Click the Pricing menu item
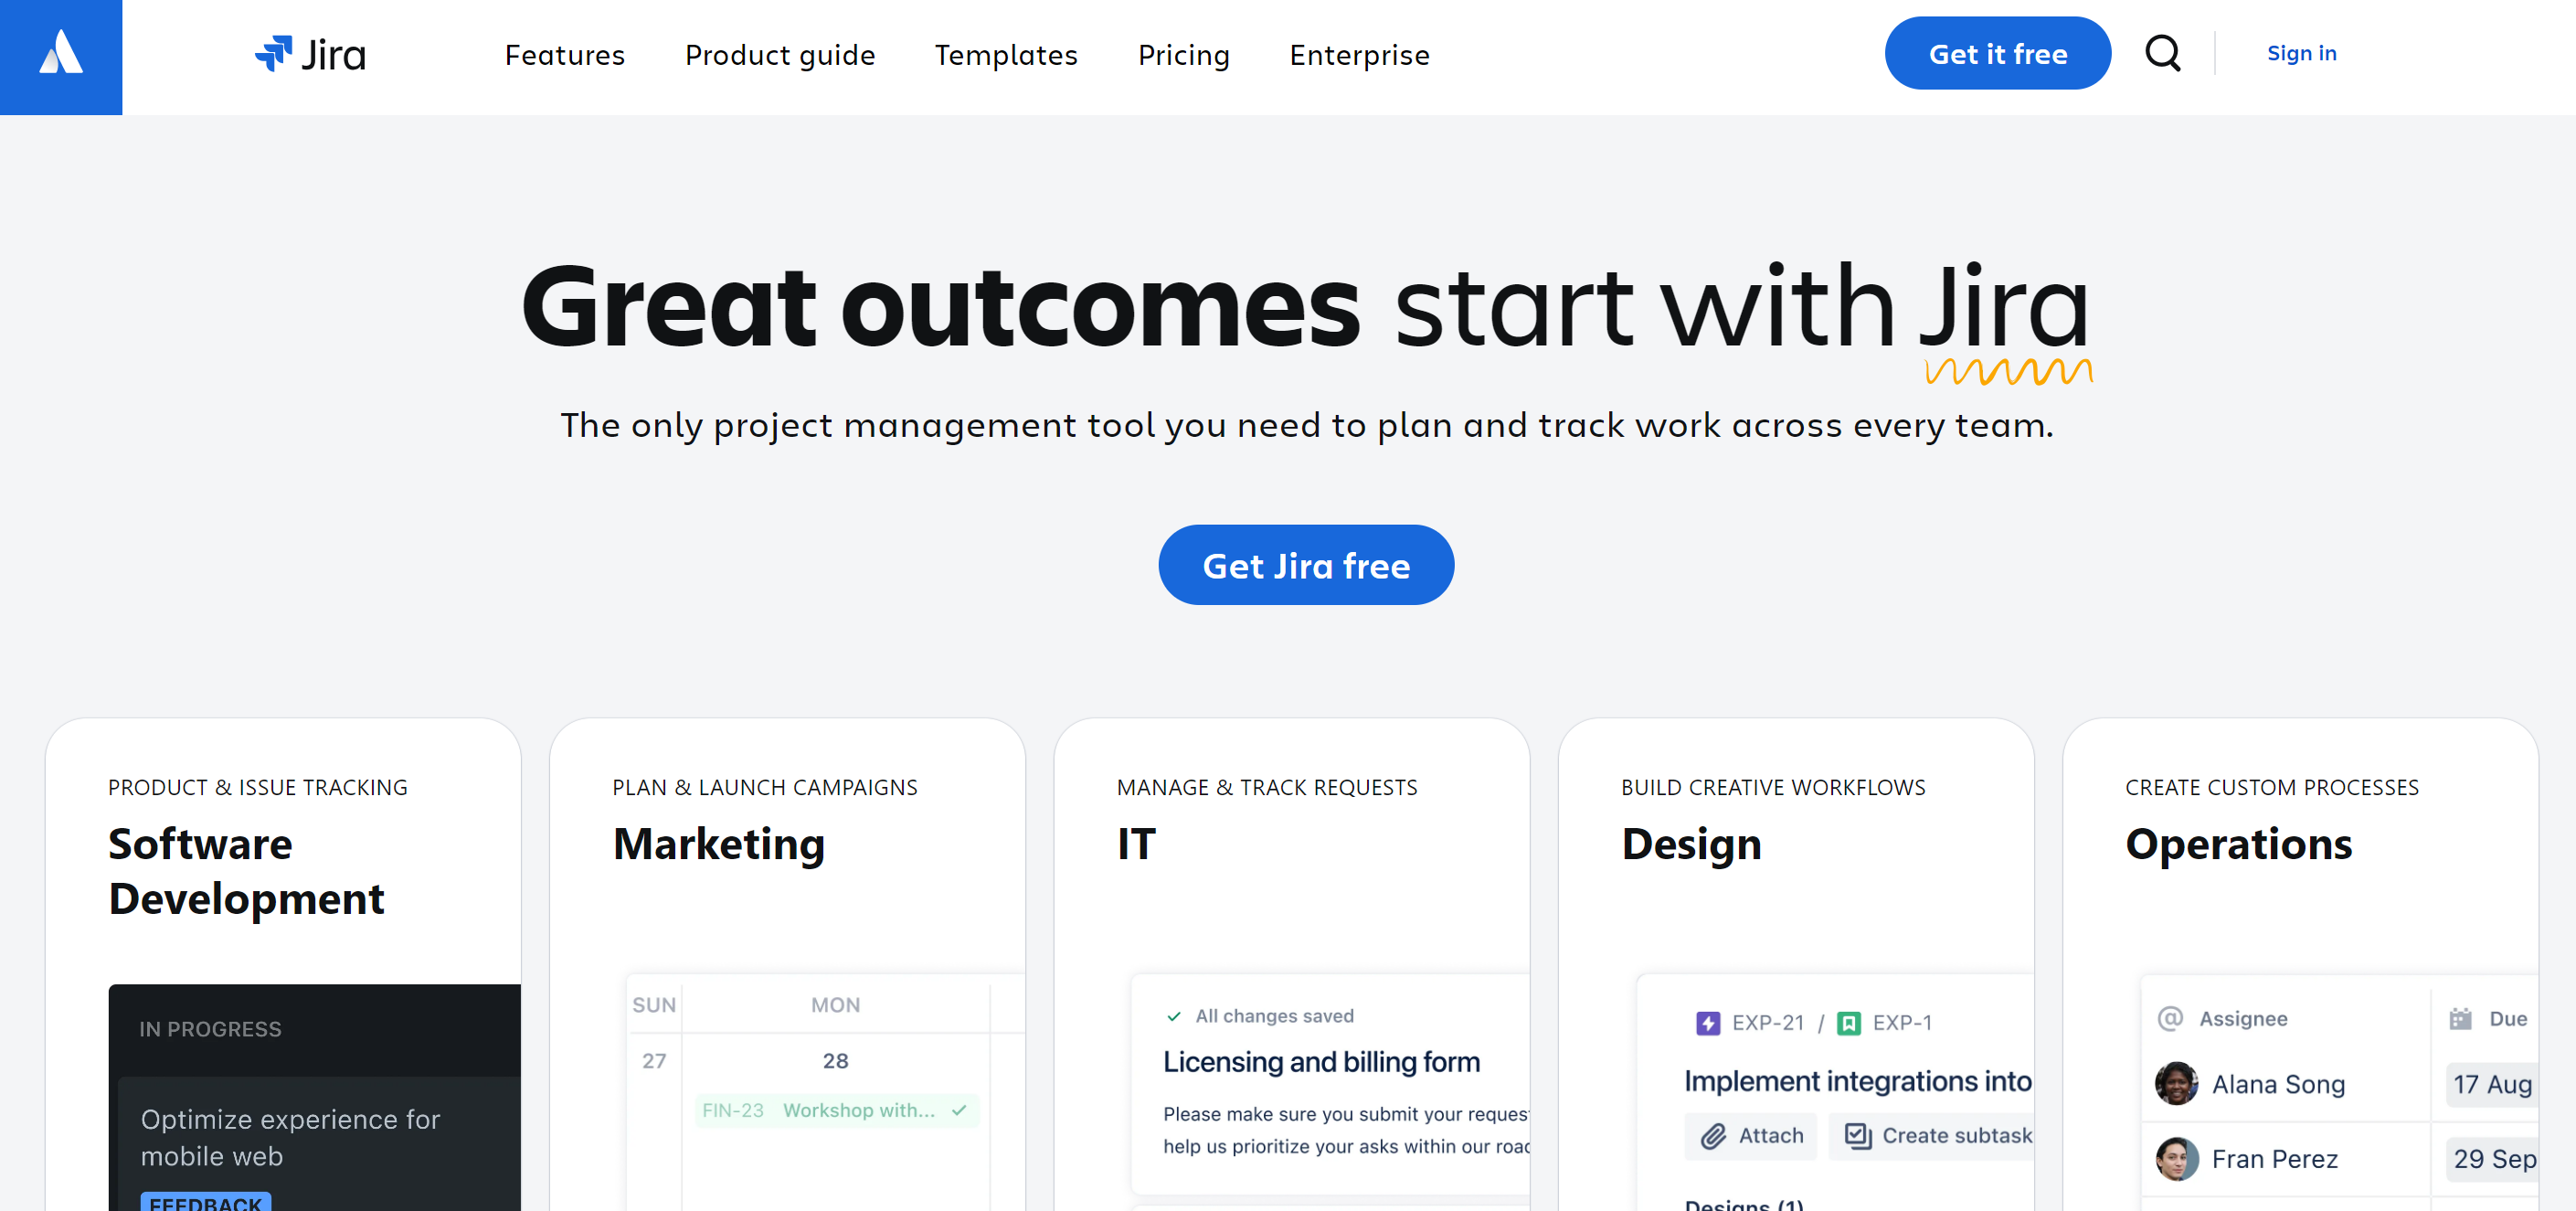This screenshot has height=1211, width=2576. click(1182, 54)
